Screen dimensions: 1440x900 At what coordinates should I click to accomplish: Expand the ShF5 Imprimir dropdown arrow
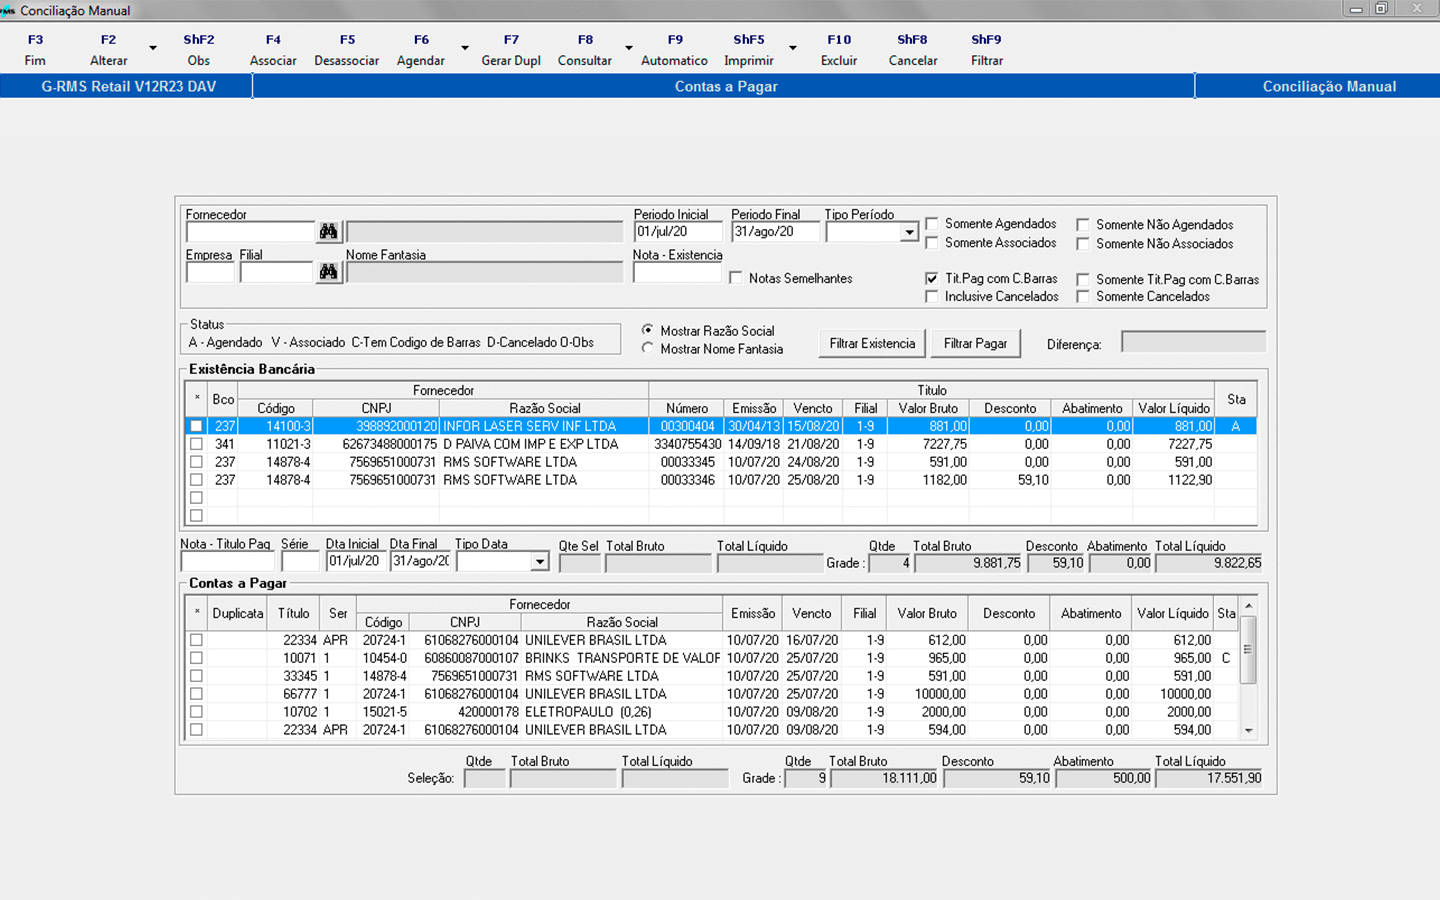[x=793, y=48]
